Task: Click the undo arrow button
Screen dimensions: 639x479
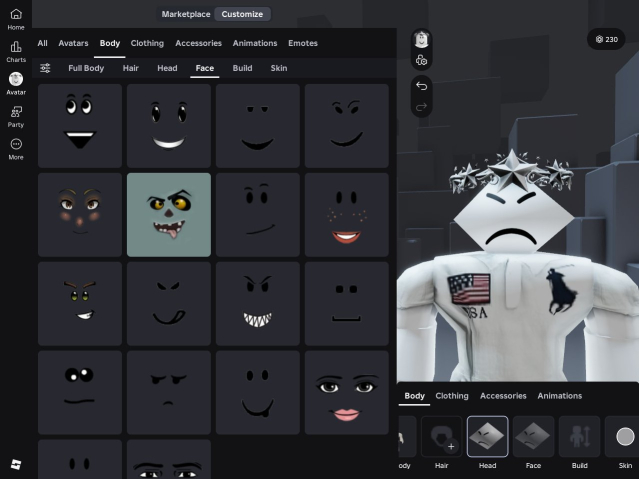Action: coord(421,86)
